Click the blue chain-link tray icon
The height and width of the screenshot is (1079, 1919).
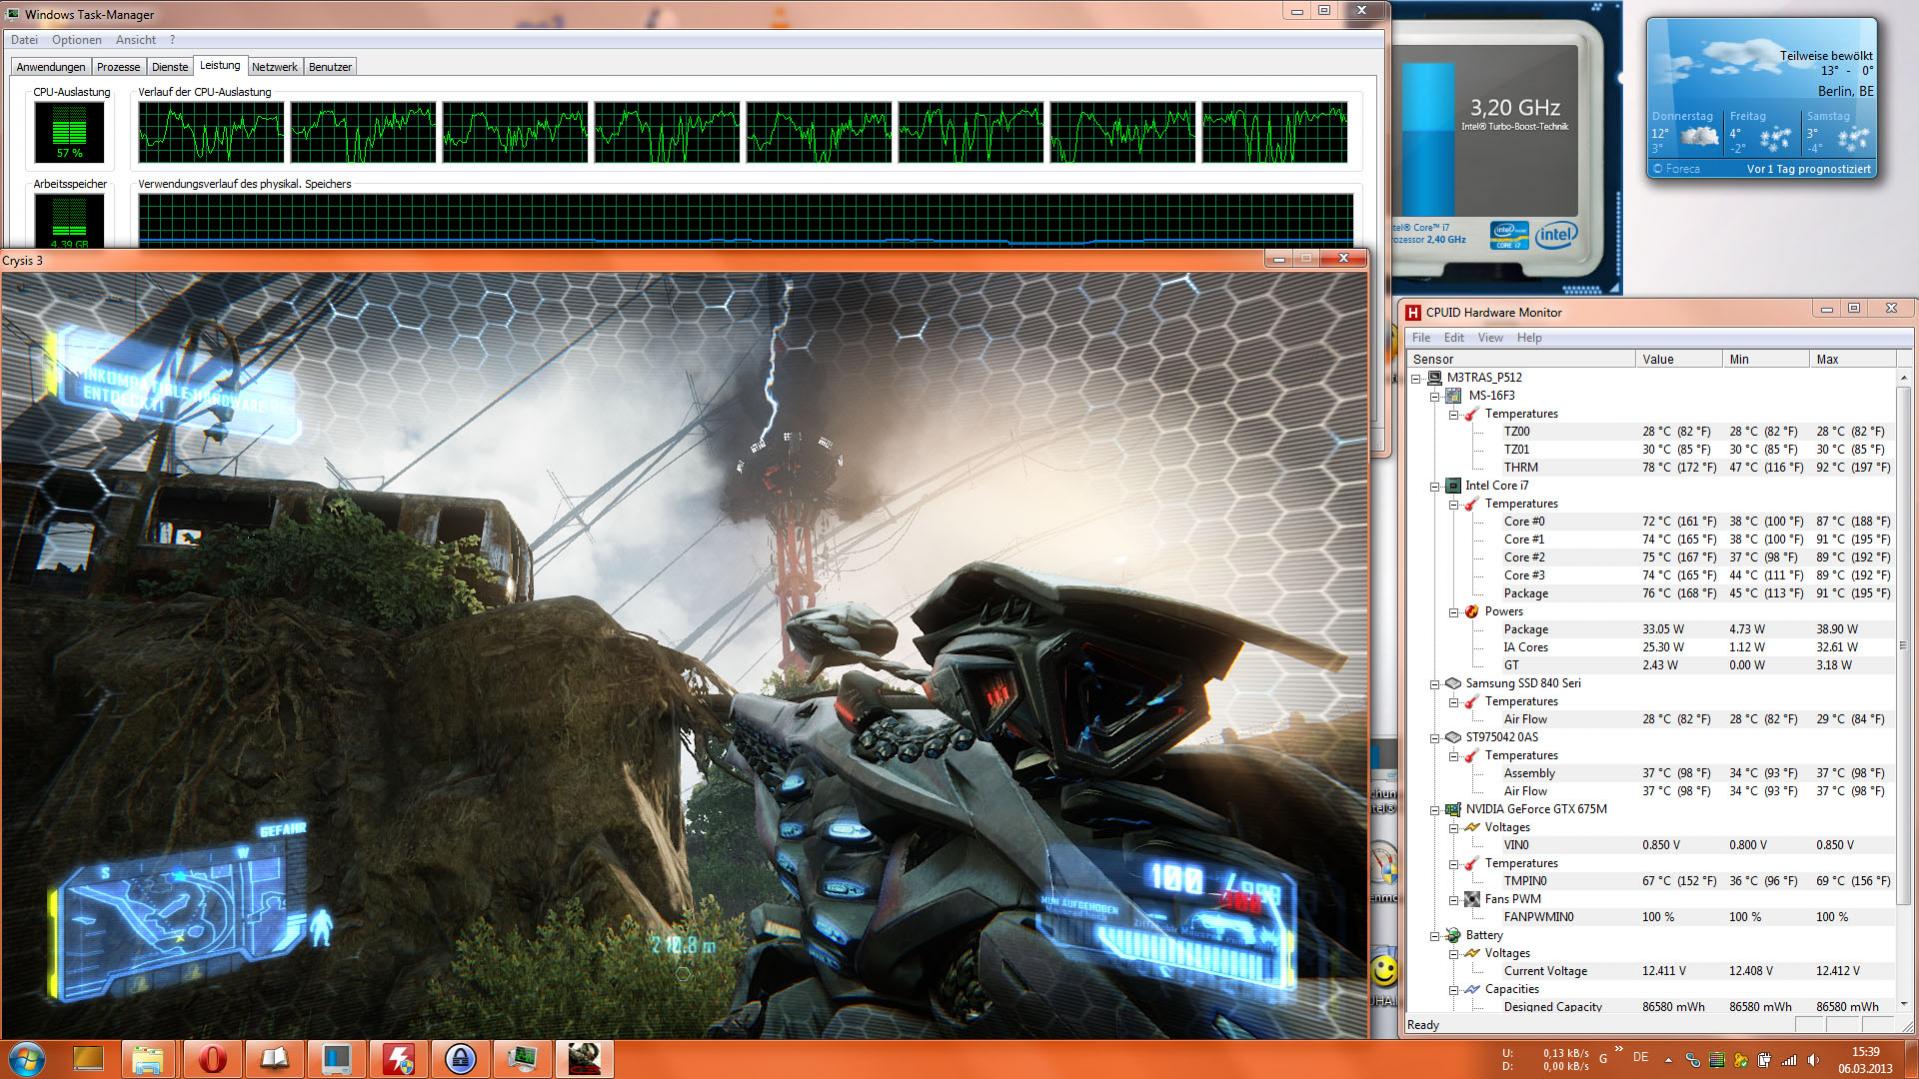pyautogui.click(x=1693, y=1060)
